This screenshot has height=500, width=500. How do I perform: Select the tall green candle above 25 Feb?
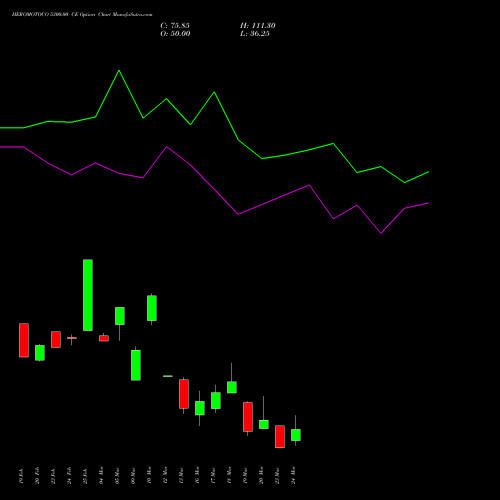click(88, 295)
